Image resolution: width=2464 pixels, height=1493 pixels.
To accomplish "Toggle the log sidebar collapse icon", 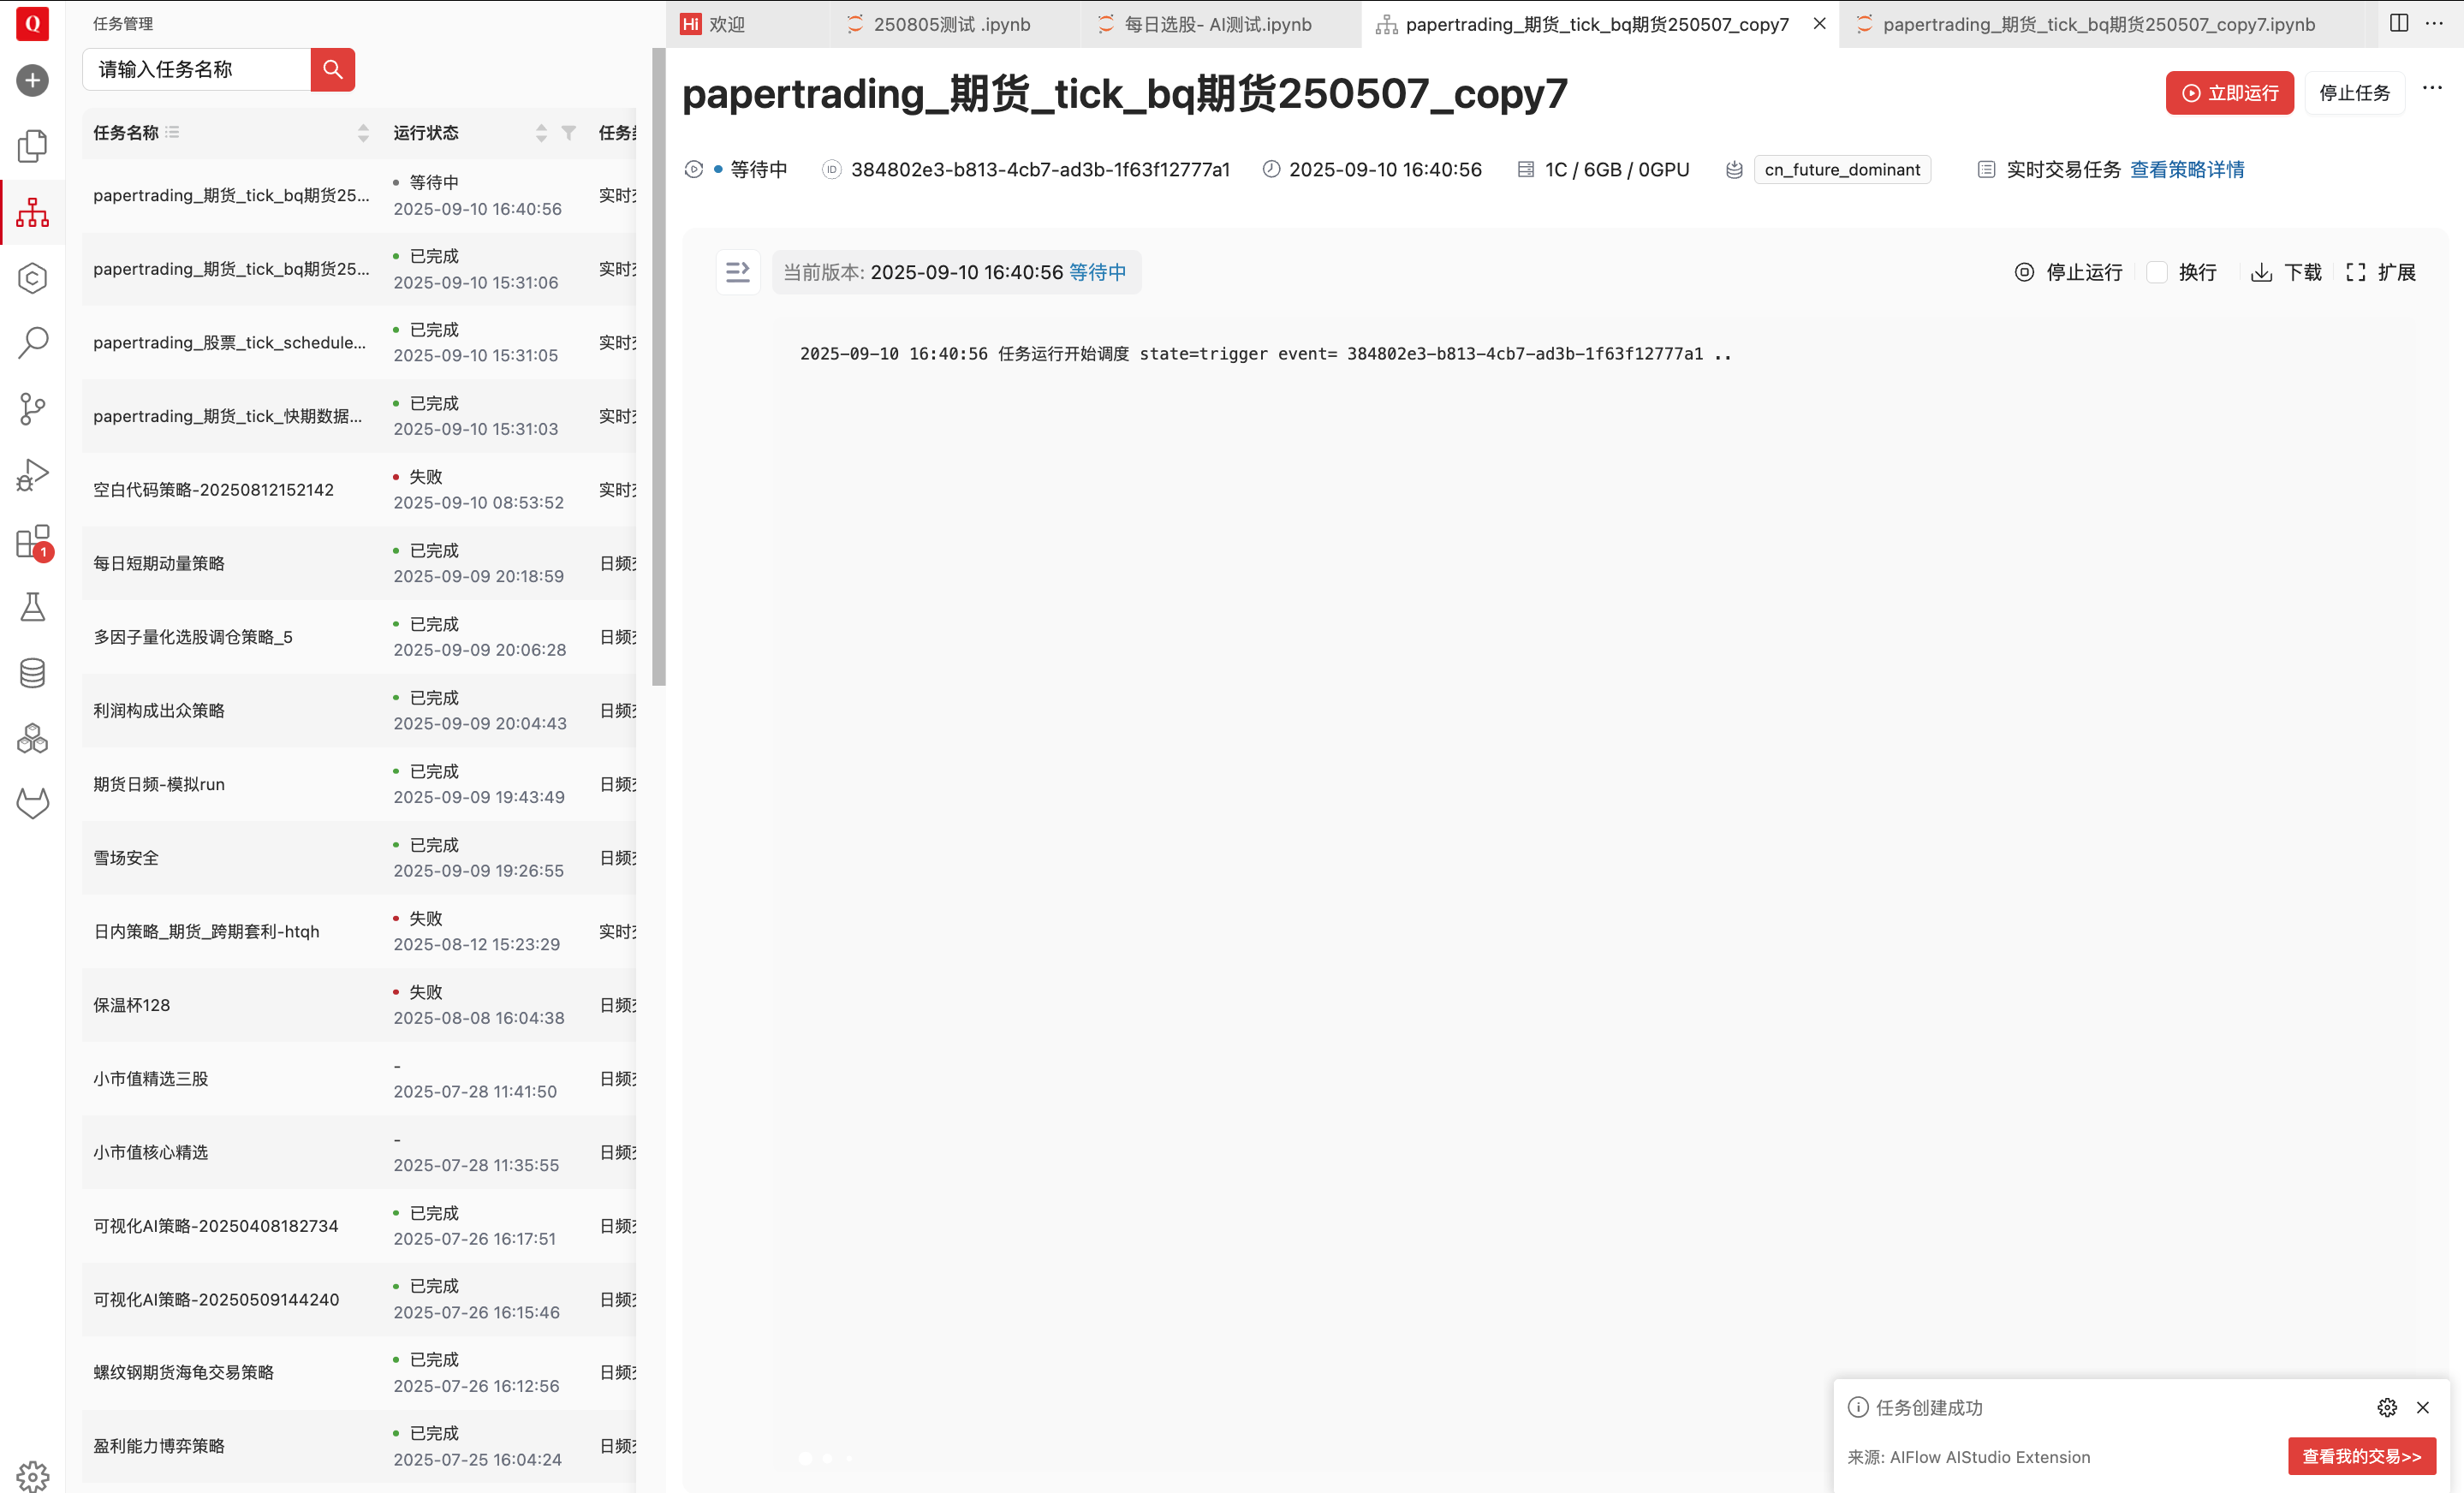I will coord(737,272).
